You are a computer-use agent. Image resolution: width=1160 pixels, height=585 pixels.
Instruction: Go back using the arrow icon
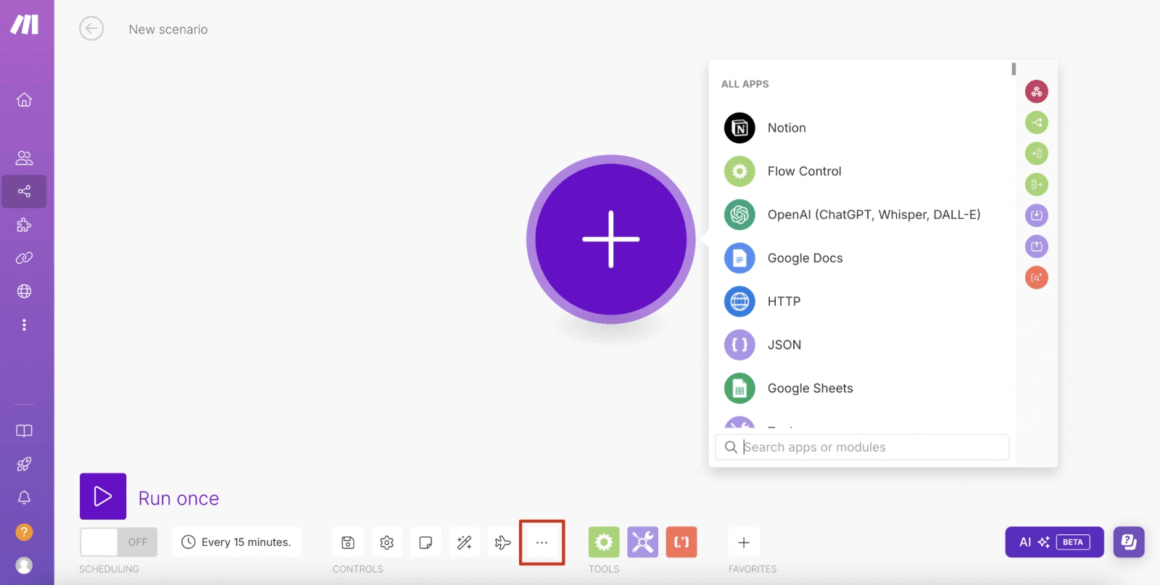[91, 29]
